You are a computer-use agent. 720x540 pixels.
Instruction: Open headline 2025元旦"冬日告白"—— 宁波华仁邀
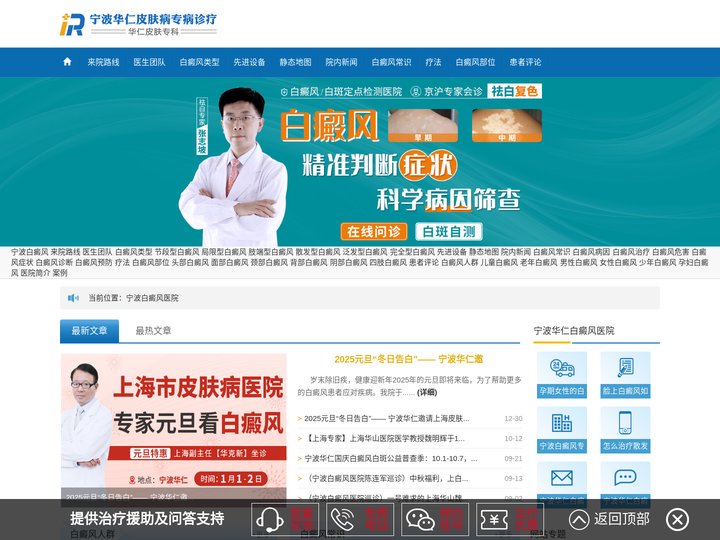pyautogui.click(x=409, y=359)
